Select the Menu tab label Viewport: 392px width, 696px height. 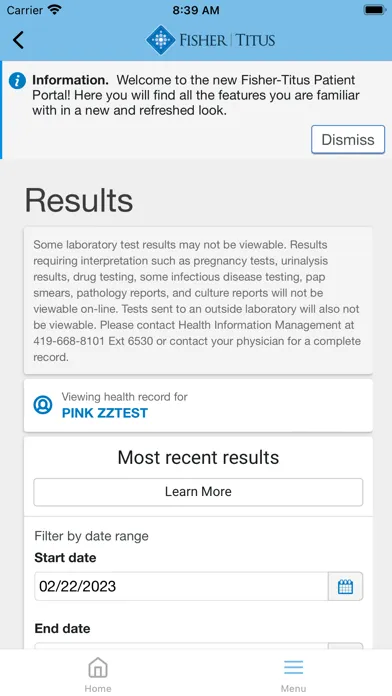293,688
